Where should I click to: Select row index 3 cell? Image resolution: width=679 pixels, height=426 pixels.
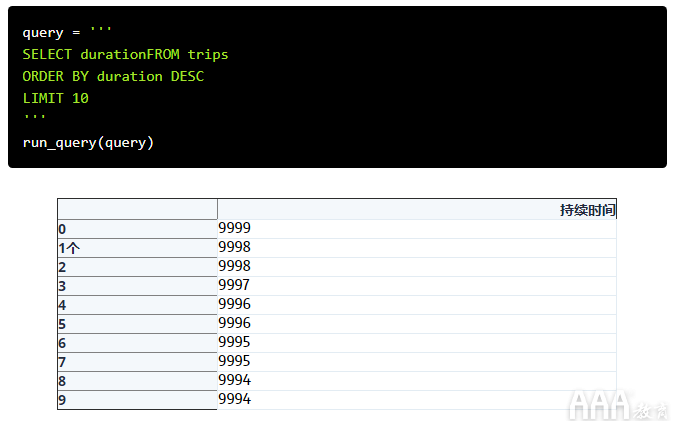63,286
